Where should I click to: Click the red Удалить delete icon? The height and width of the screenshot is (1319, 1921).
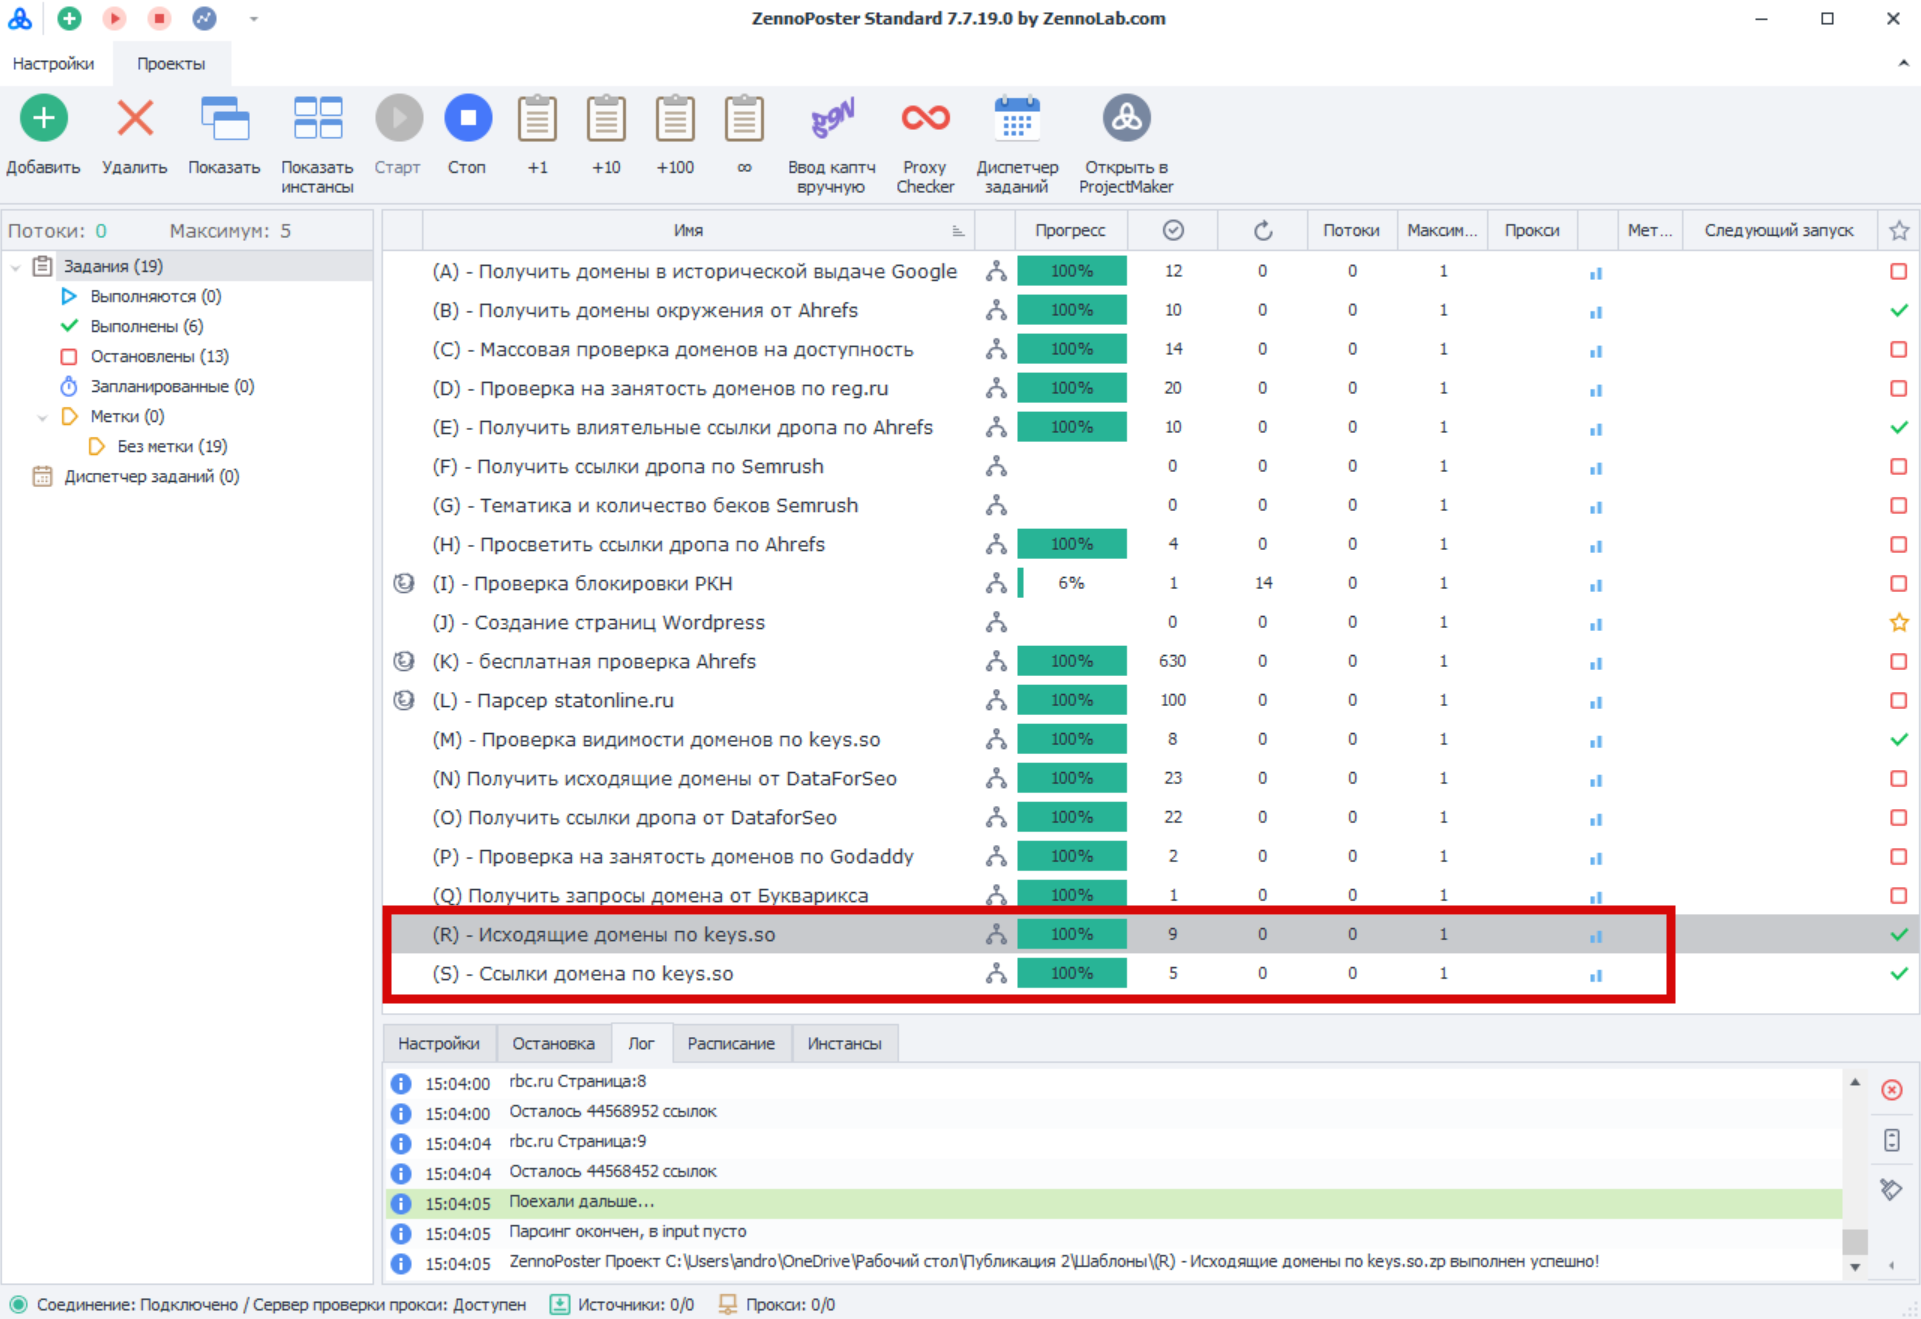(135, 118)
